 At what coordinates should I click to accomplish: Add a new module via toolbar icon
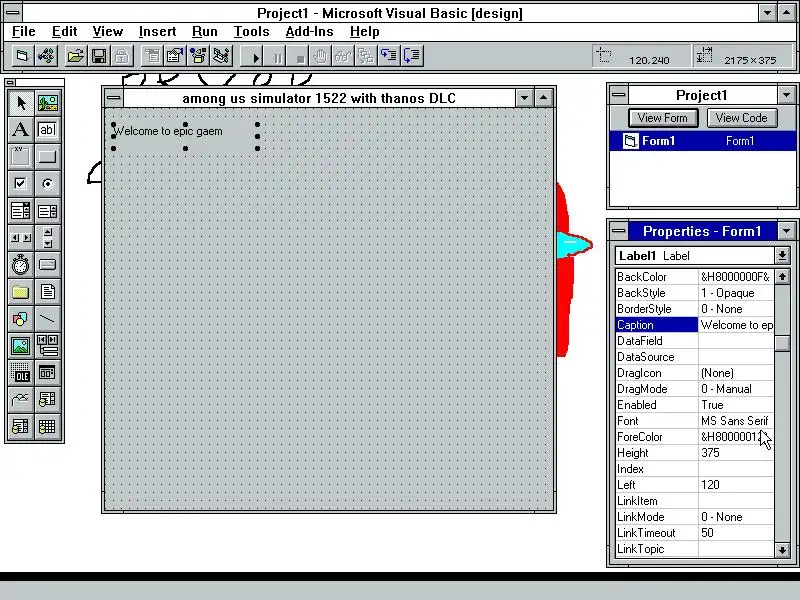coord(46,56)
